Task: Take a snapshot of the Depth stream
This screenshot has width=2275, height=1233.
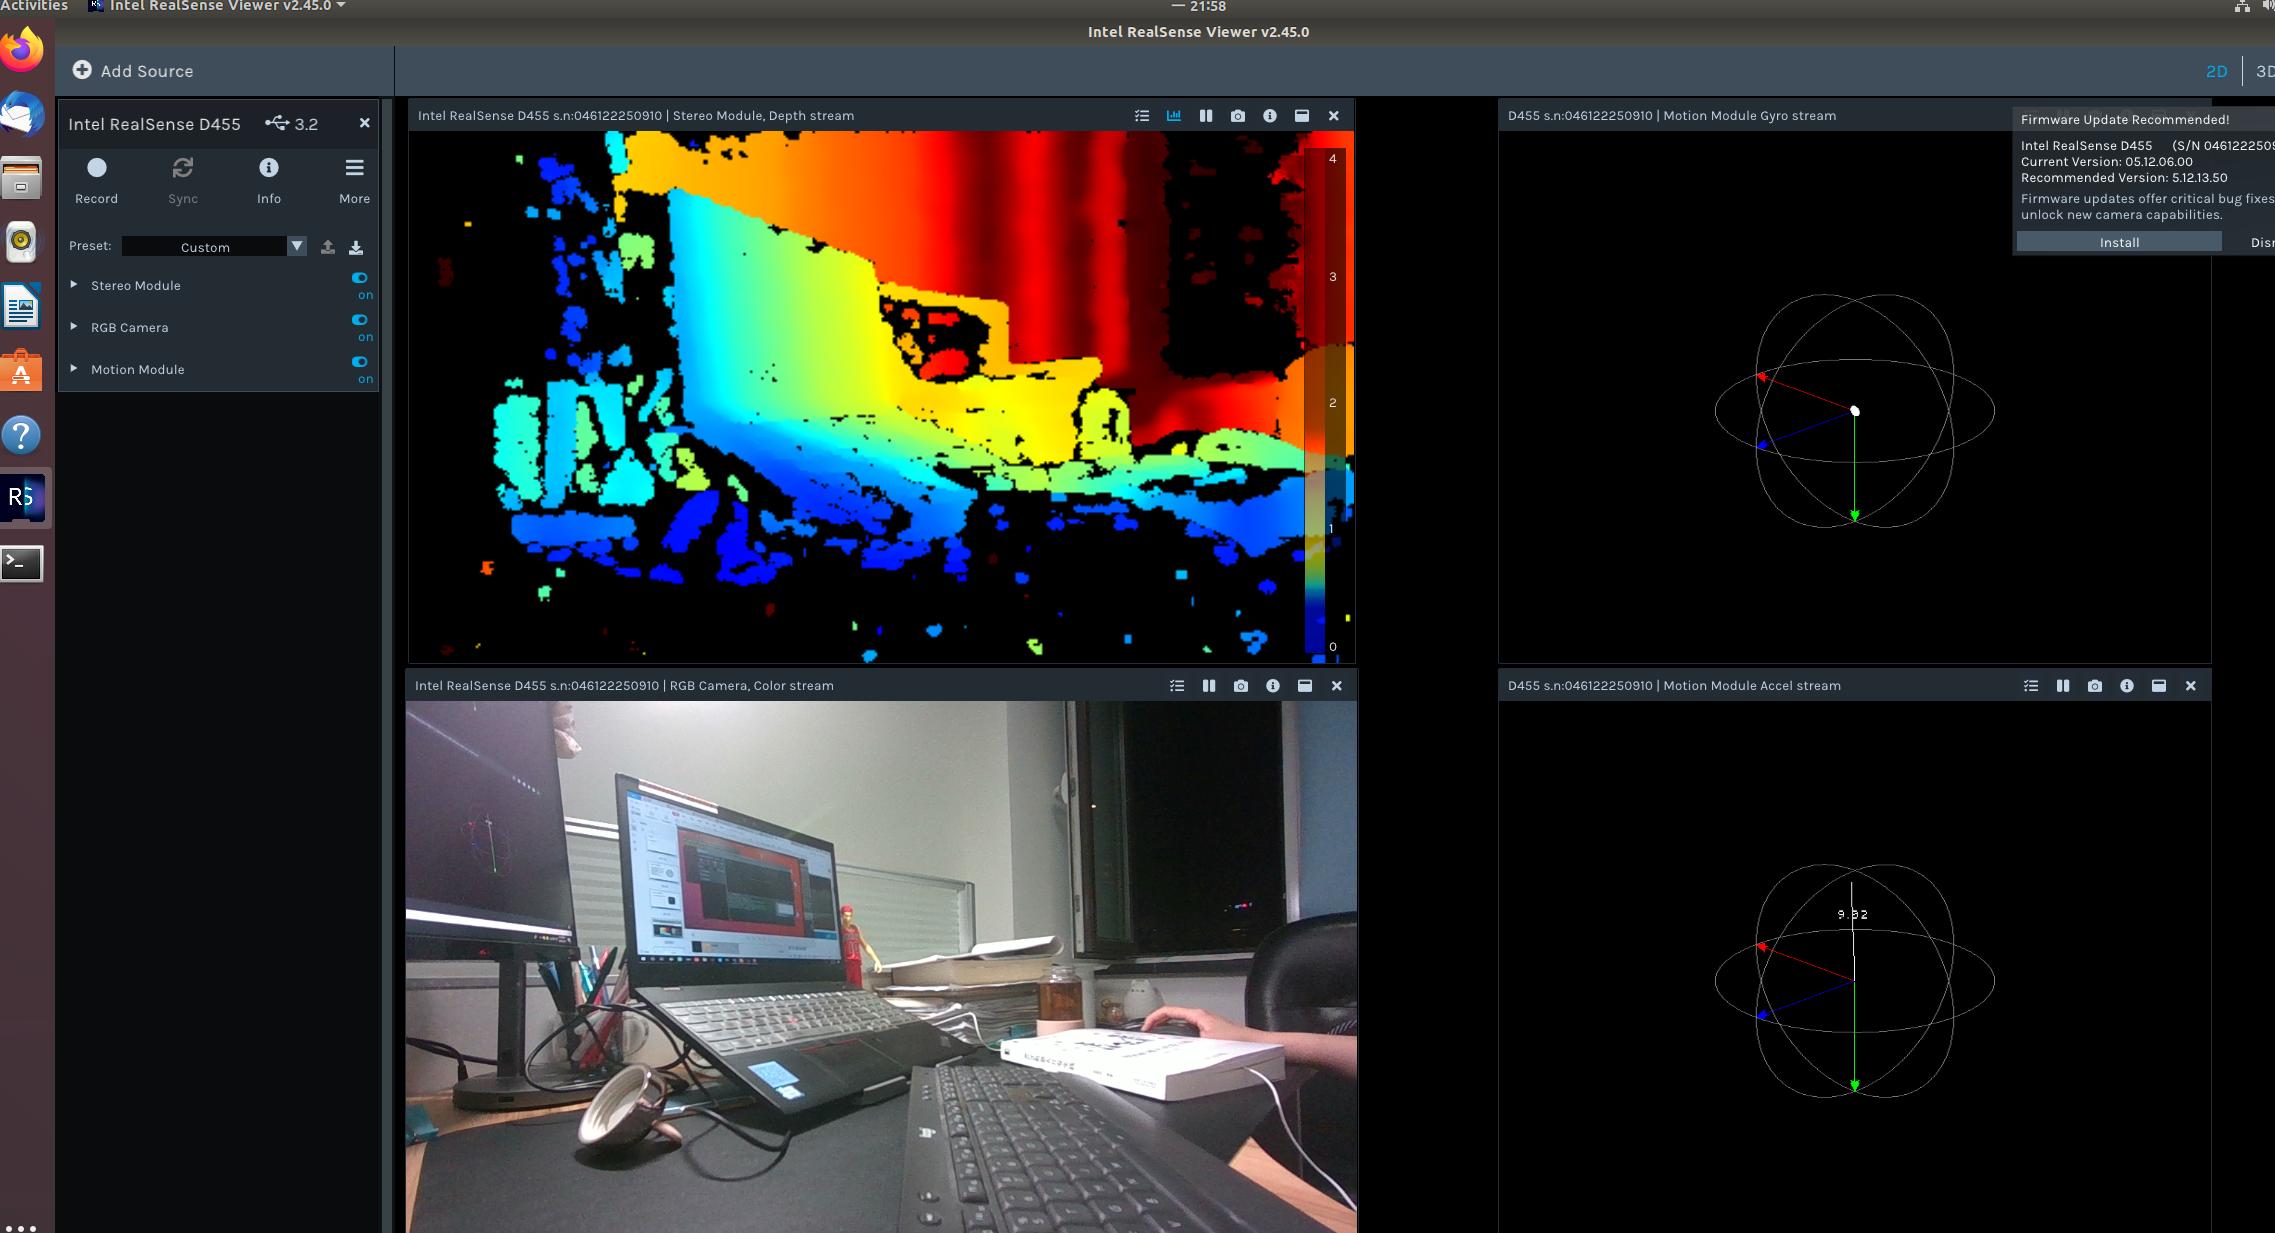Action: coord(1238,116)
